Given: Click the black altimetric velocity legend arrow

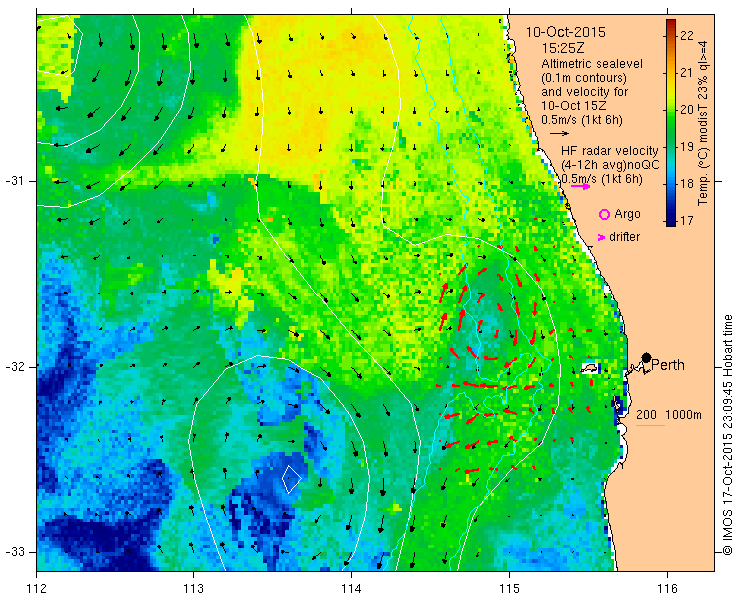Looking at the screenshot, I should 560,134.
